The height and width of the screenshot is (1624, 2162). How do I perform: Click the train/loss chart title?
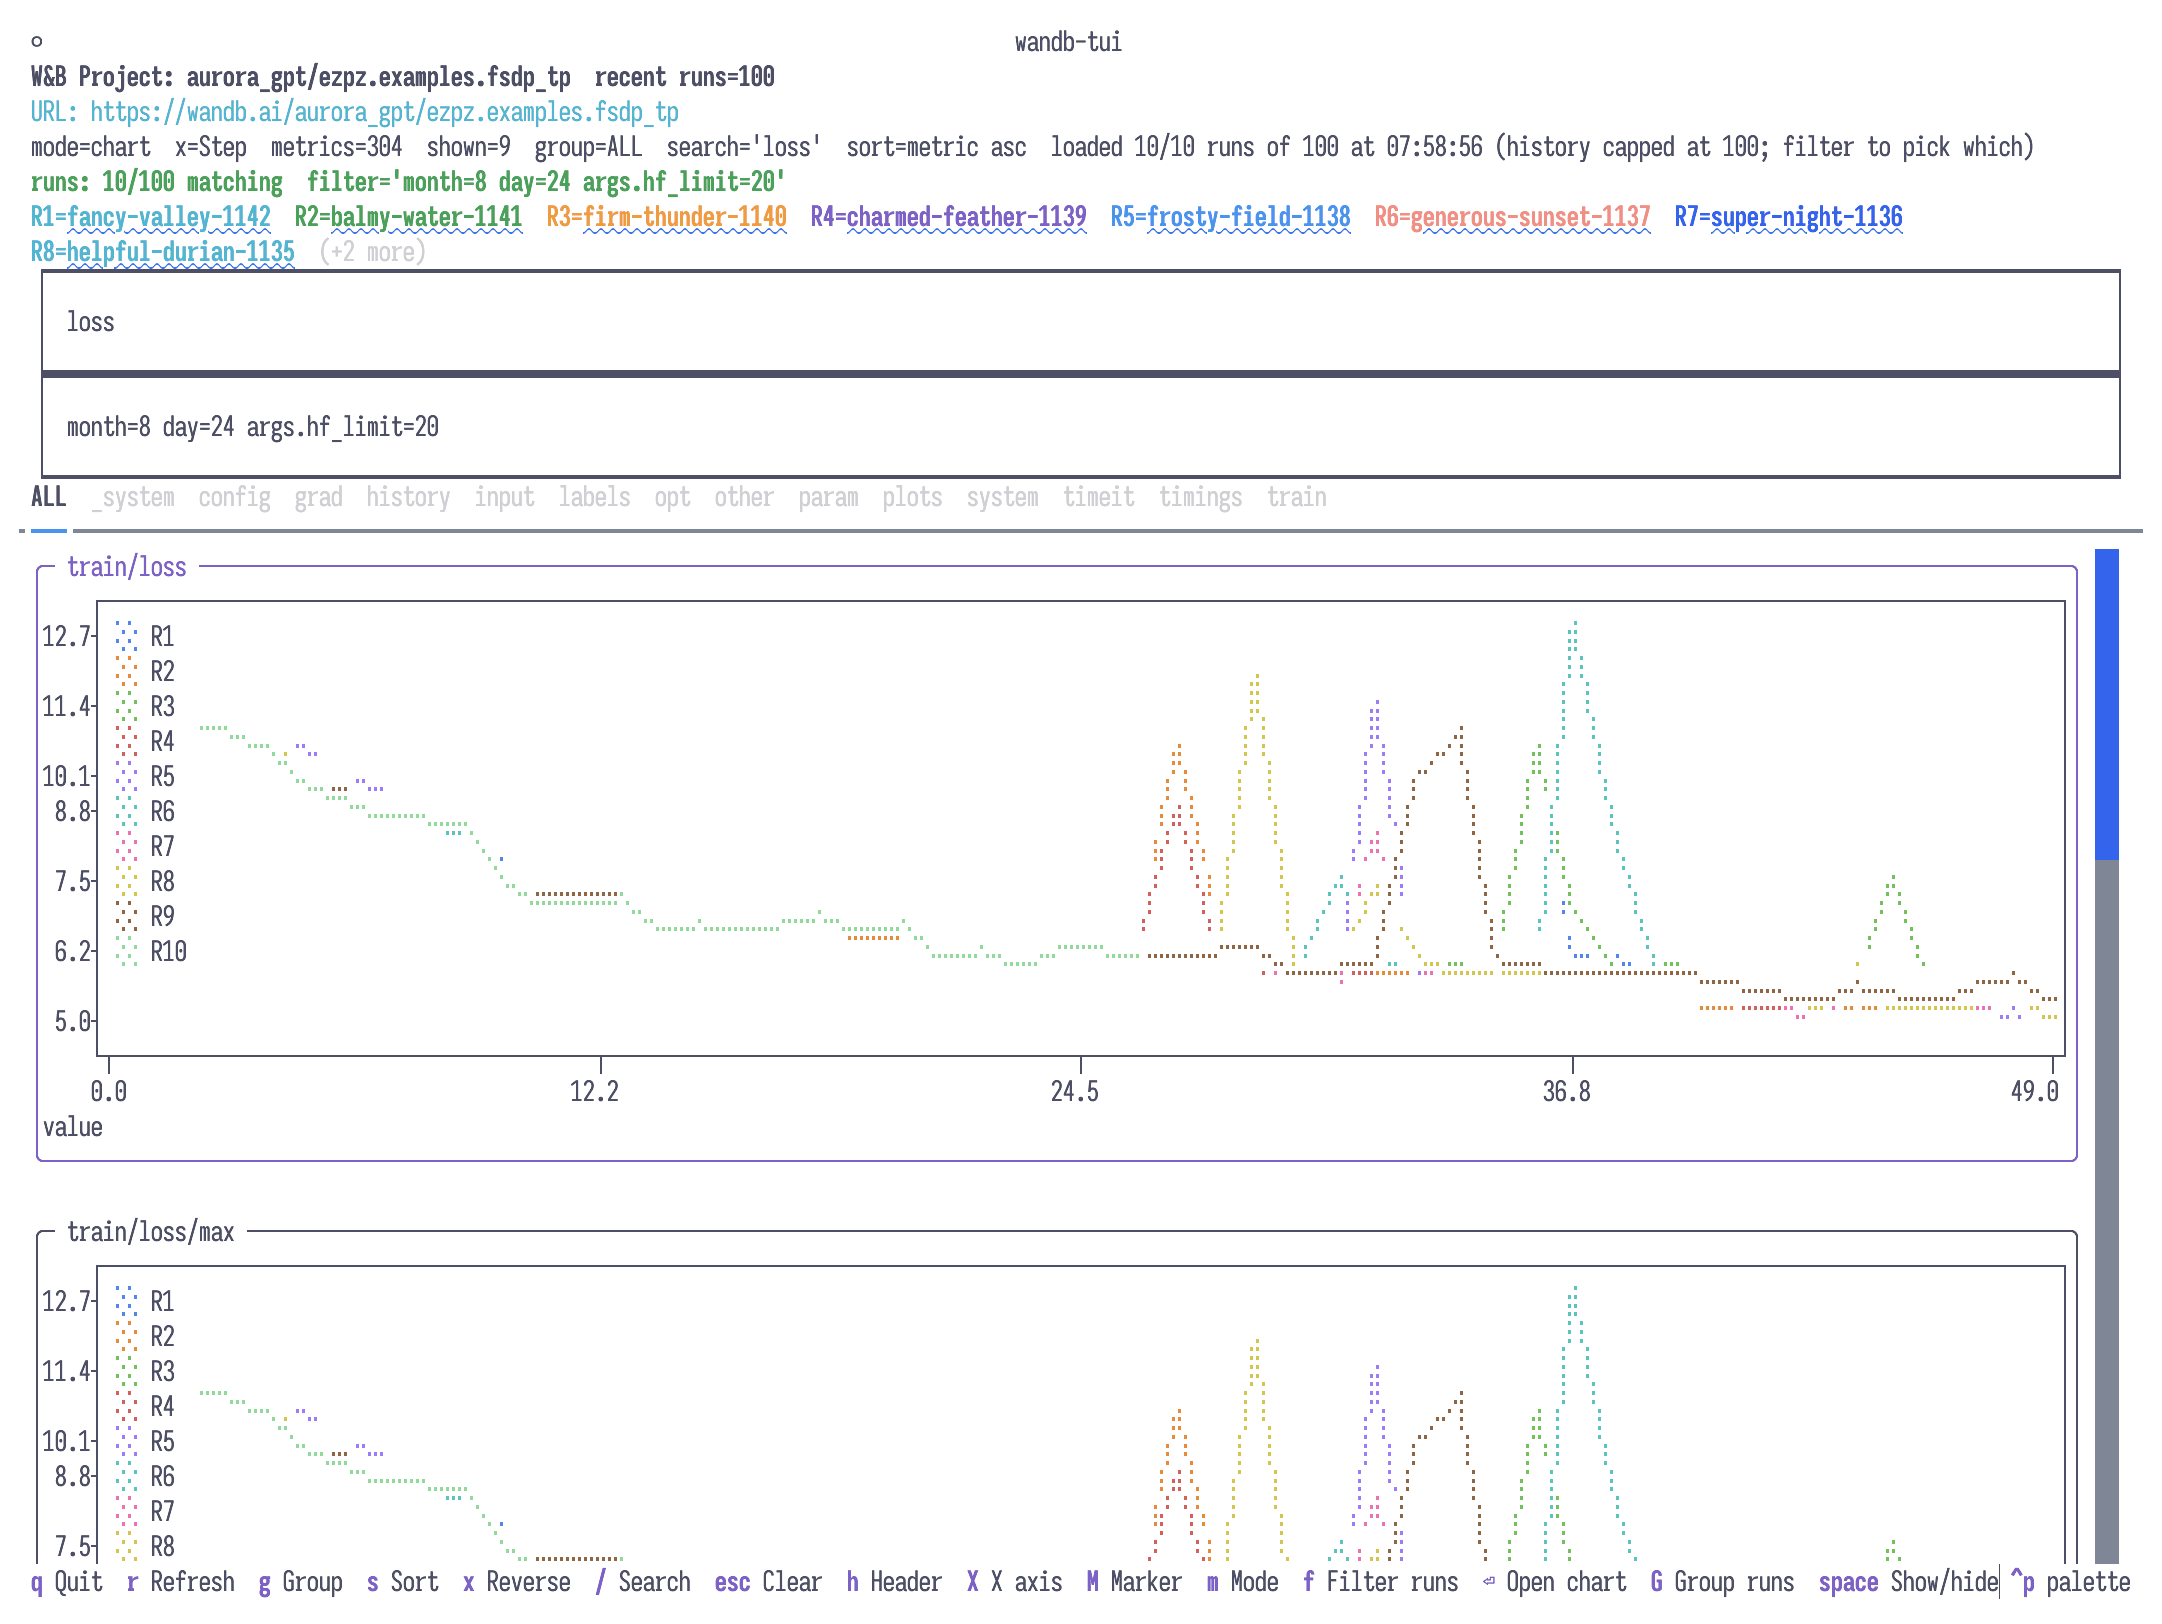click(127, 567)
